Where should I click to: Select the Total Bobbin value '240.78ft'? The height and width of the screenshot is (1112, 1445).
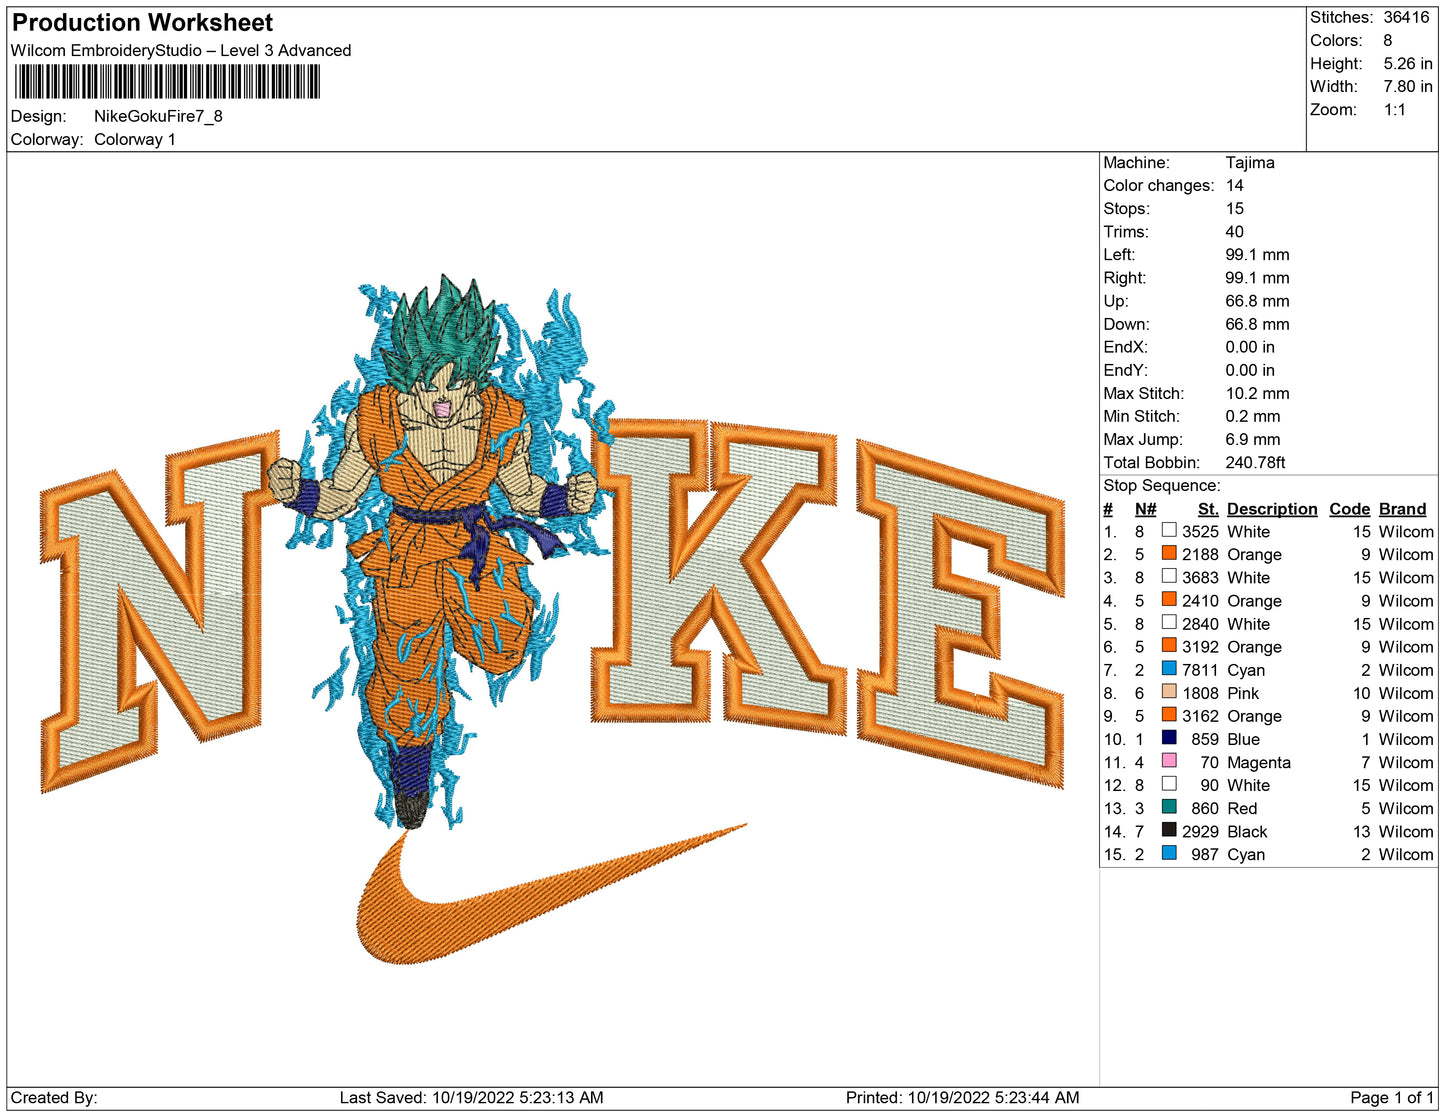pos(1256,462)
